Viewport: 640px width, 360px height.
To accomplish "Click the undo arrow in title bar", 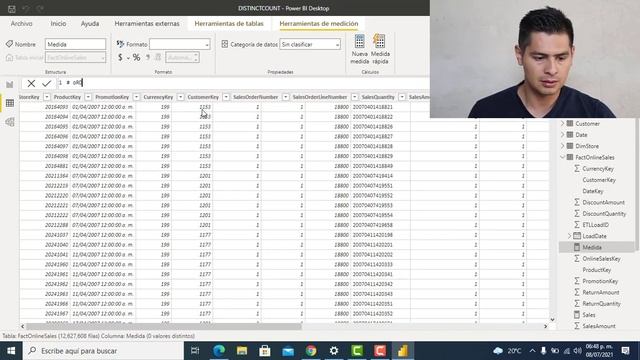I will coord(26,9).
